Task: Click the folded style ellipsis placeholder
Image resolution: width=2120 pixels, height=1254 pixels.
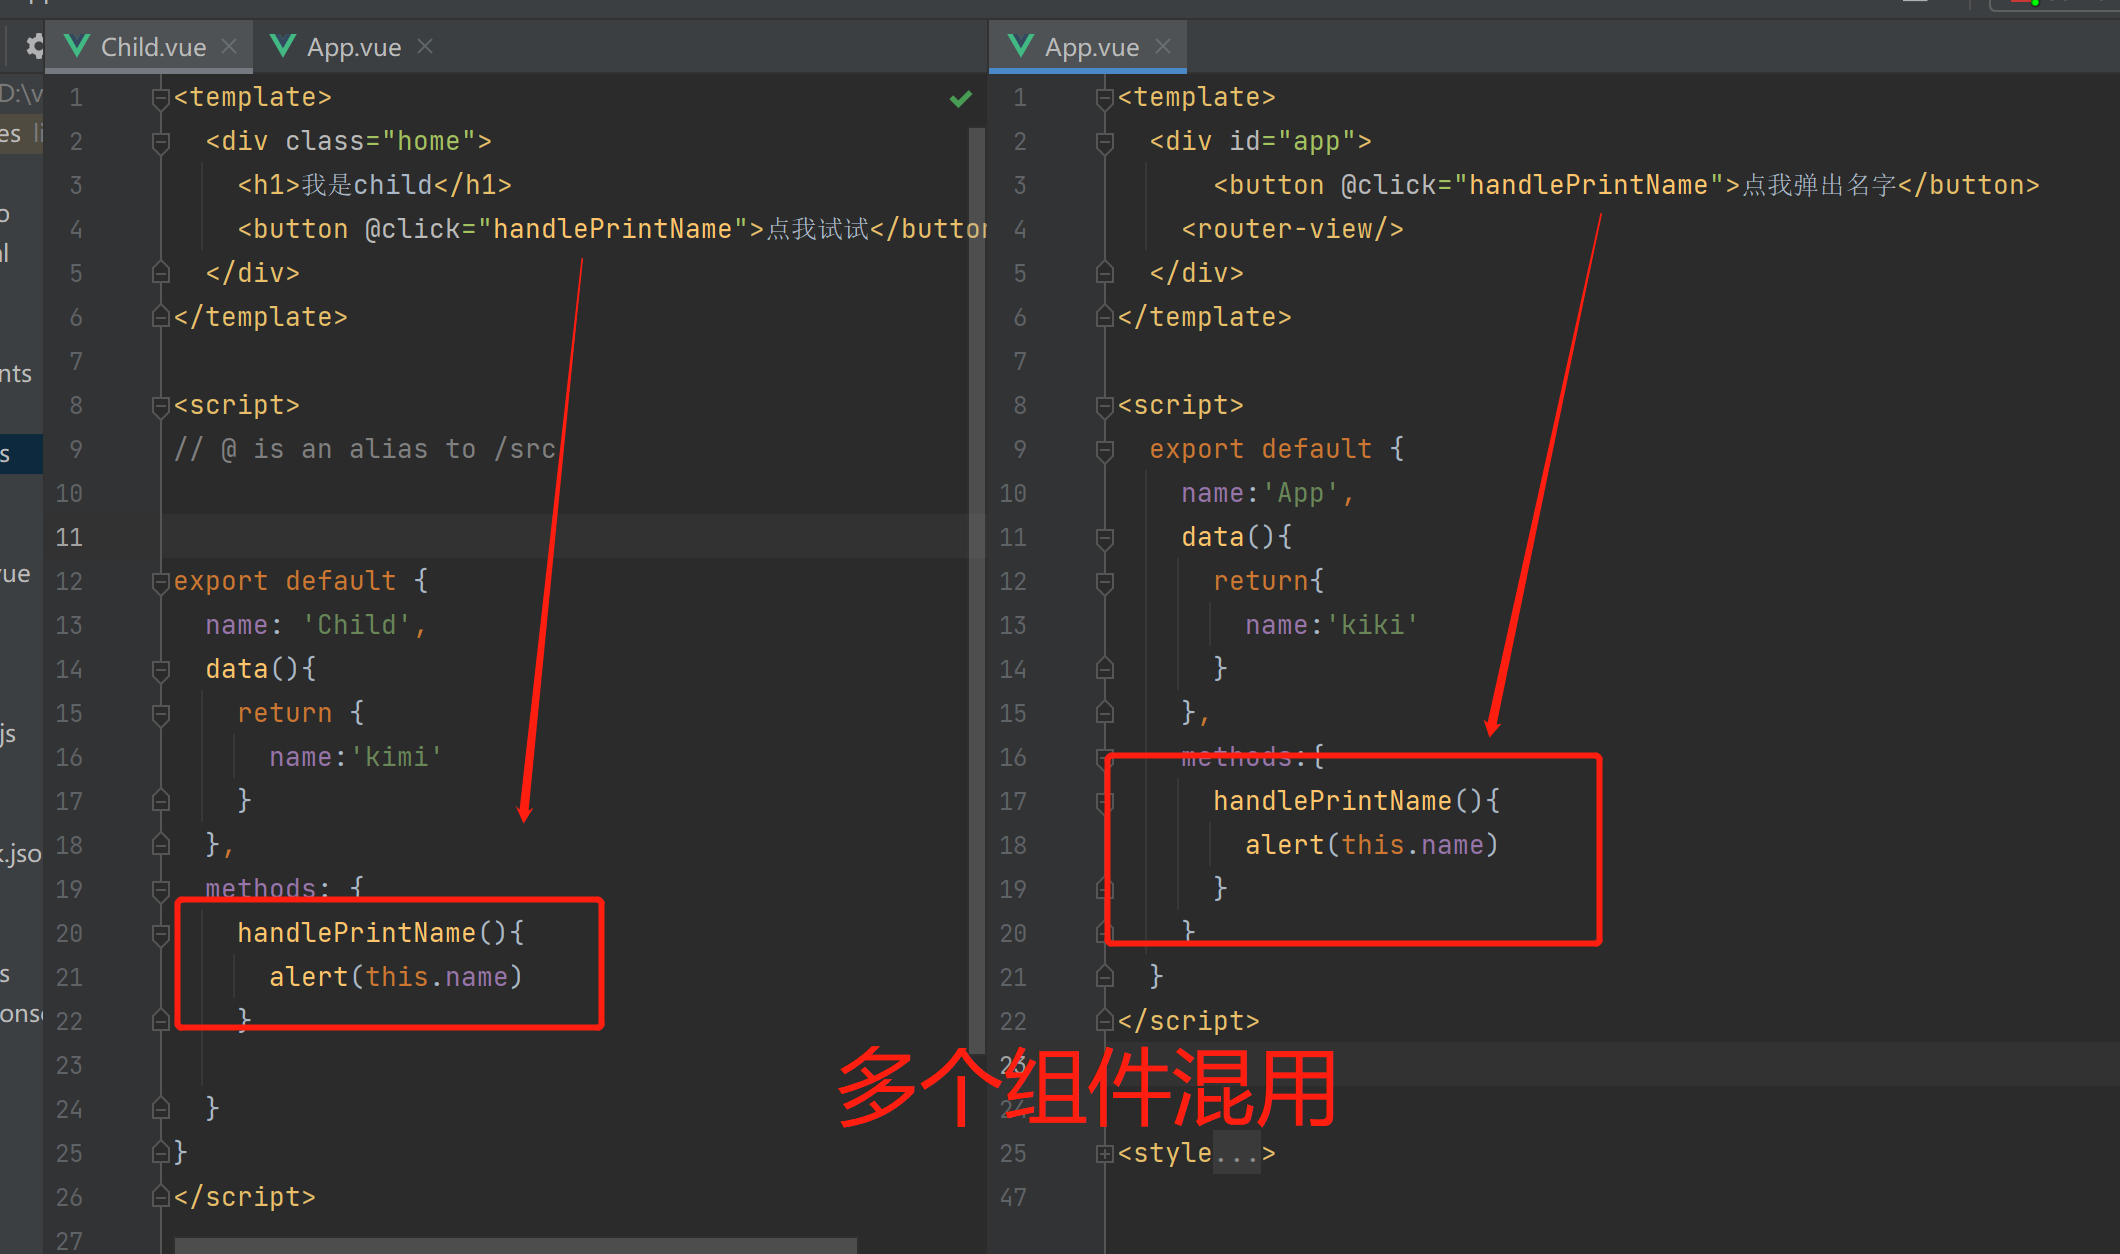Action: point(1236,1153)
